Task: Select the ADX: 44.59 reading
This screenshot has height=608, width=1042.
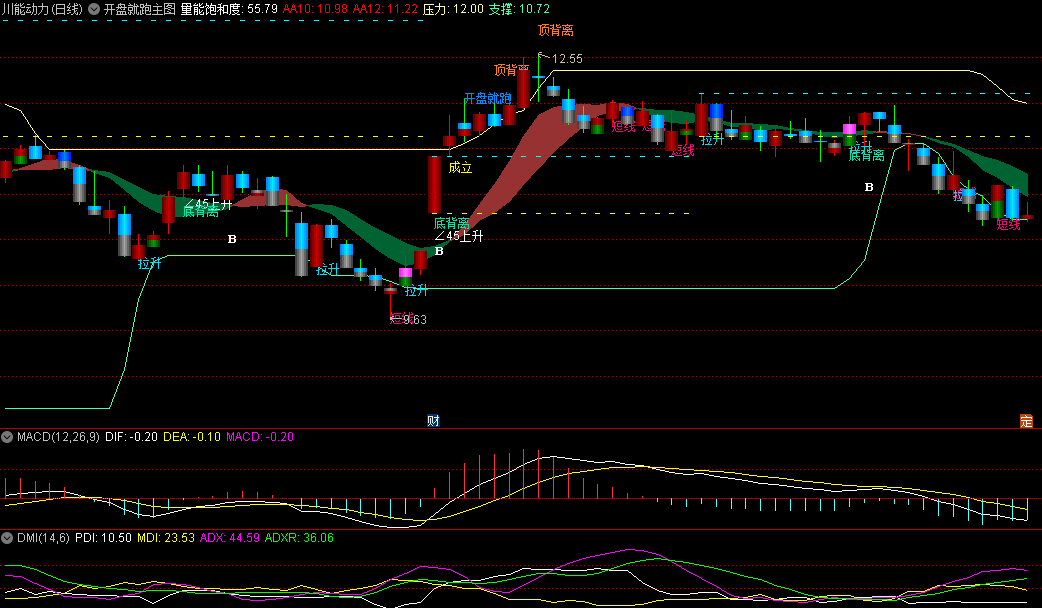Action: pyautogui.click(x=230, y=538)
